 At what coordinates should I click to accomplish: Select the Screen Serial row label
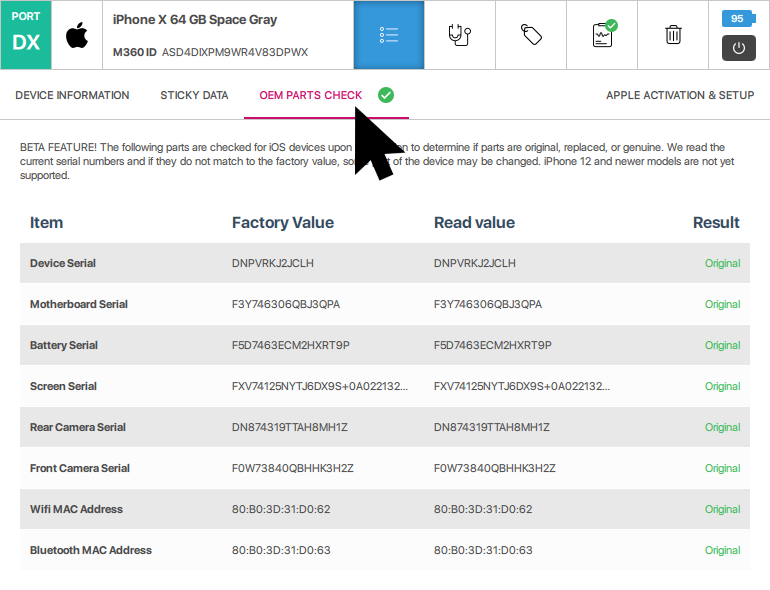tap(63, 386)
